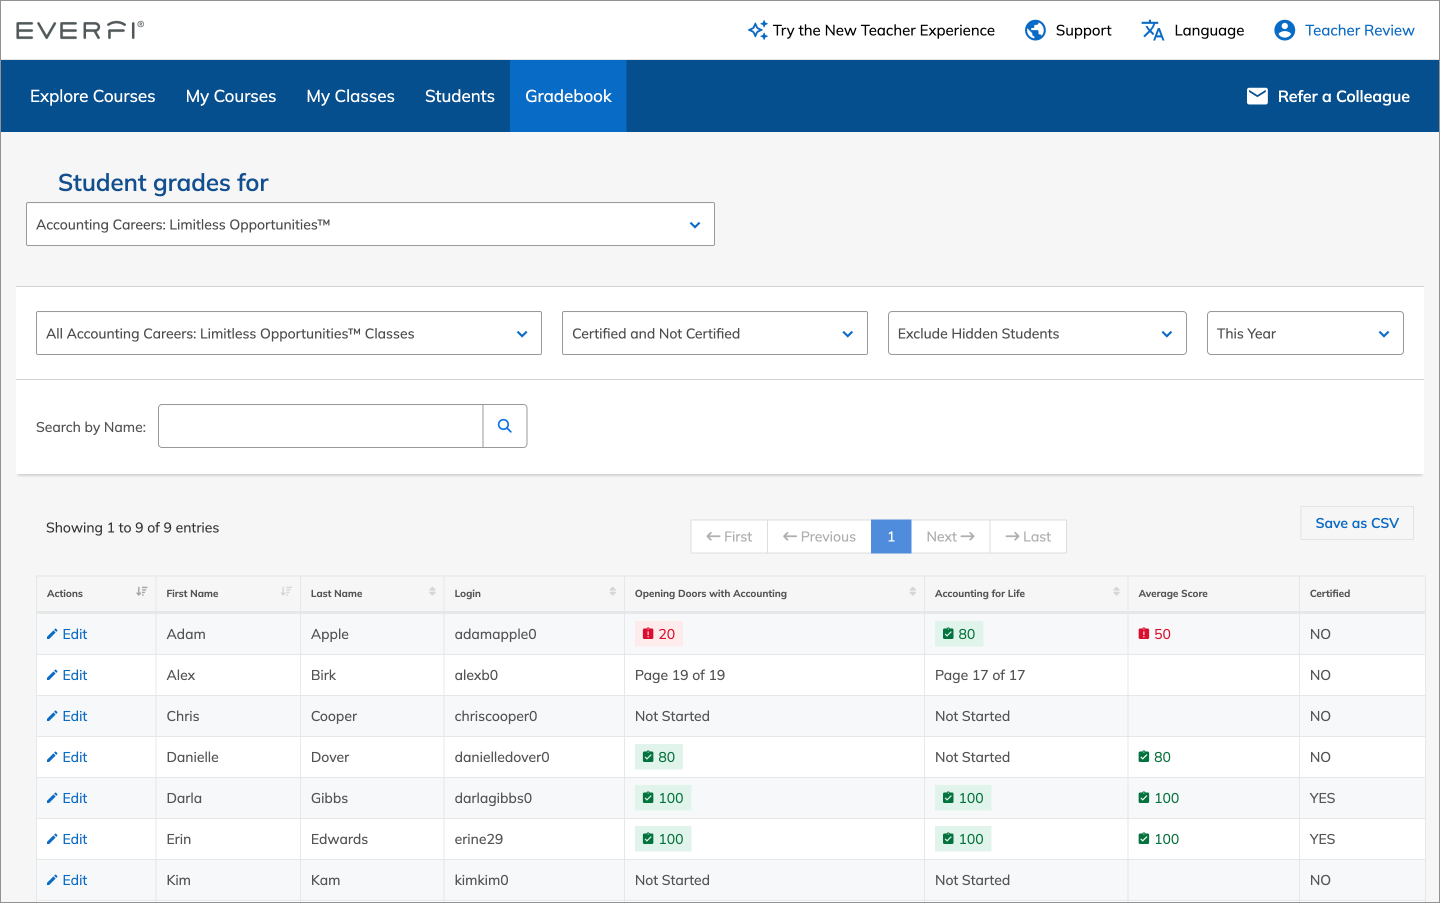Sort by Last Name column arrow icon

point(432,592)
